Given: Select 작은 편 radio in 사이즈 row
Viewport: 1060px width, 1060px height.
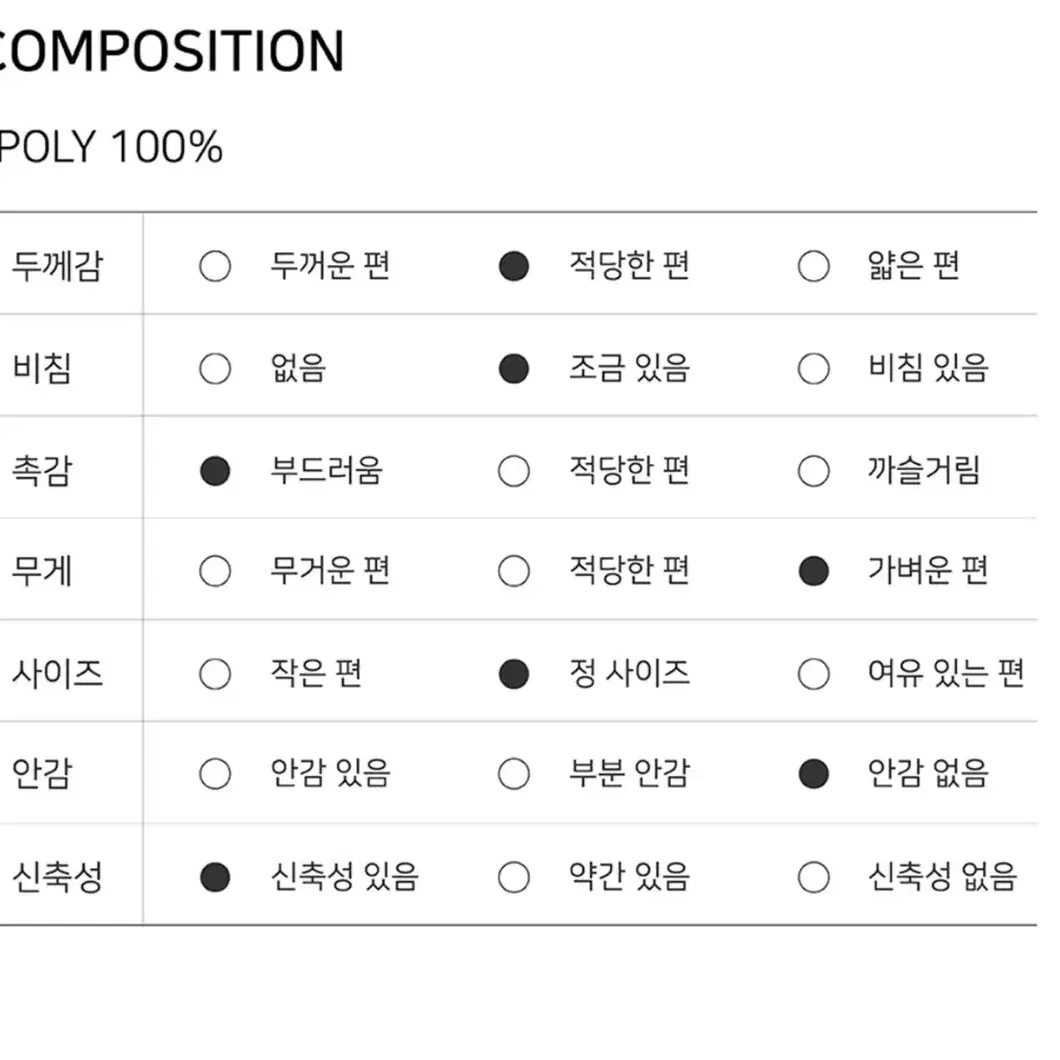Looking at the screenshot, I should [215, 674].
